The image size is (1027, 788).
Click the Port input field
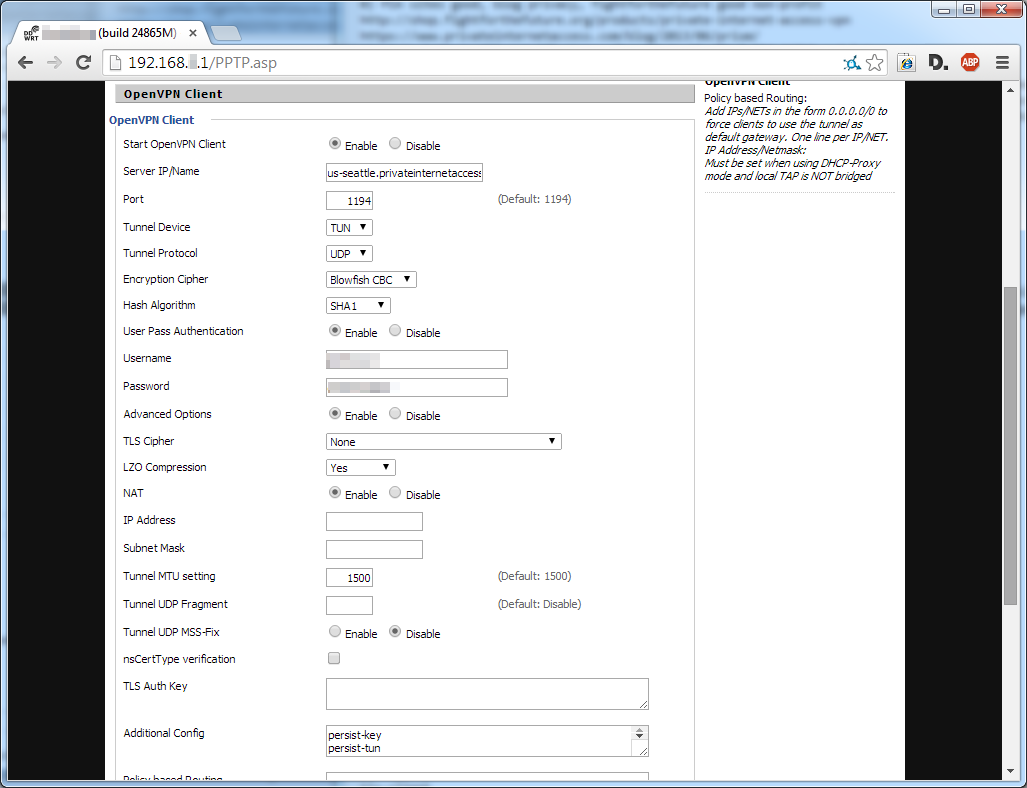348,200
